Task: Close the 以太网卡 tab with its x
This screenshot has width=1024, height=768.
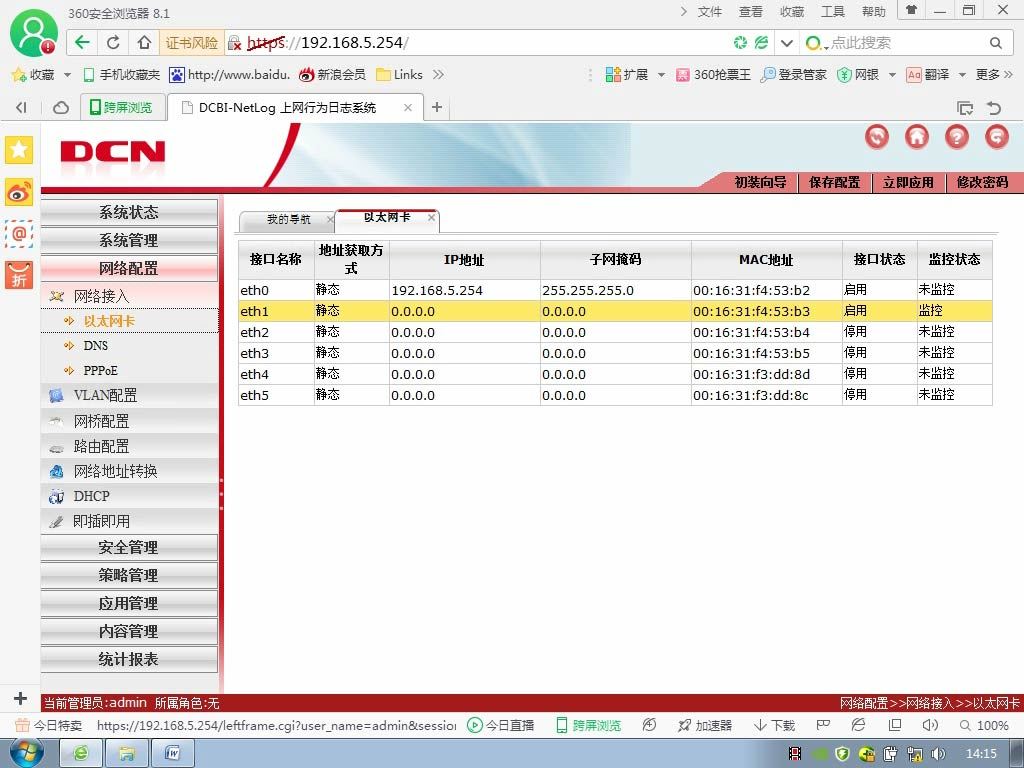Action: [431, 217]
